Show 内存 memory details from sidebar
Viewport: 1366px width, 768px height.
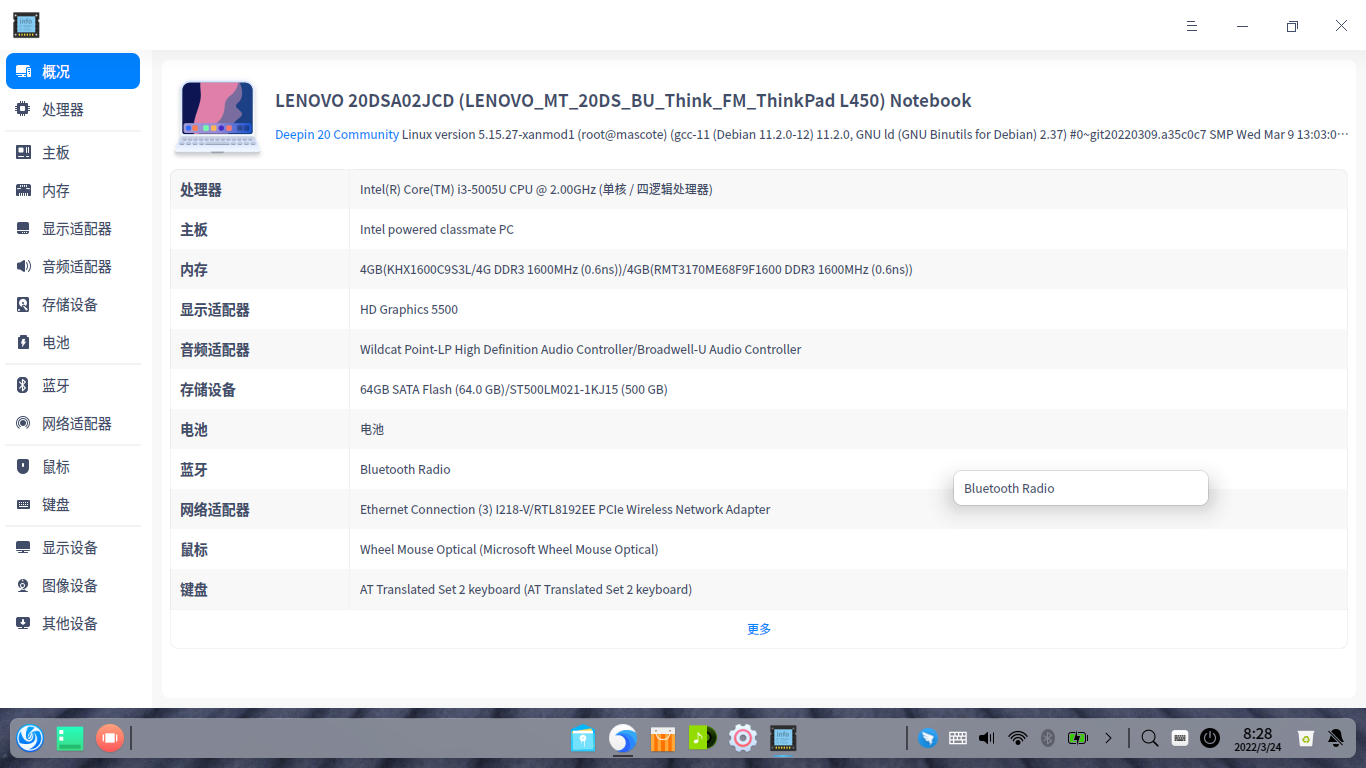(x=73, y=190)
